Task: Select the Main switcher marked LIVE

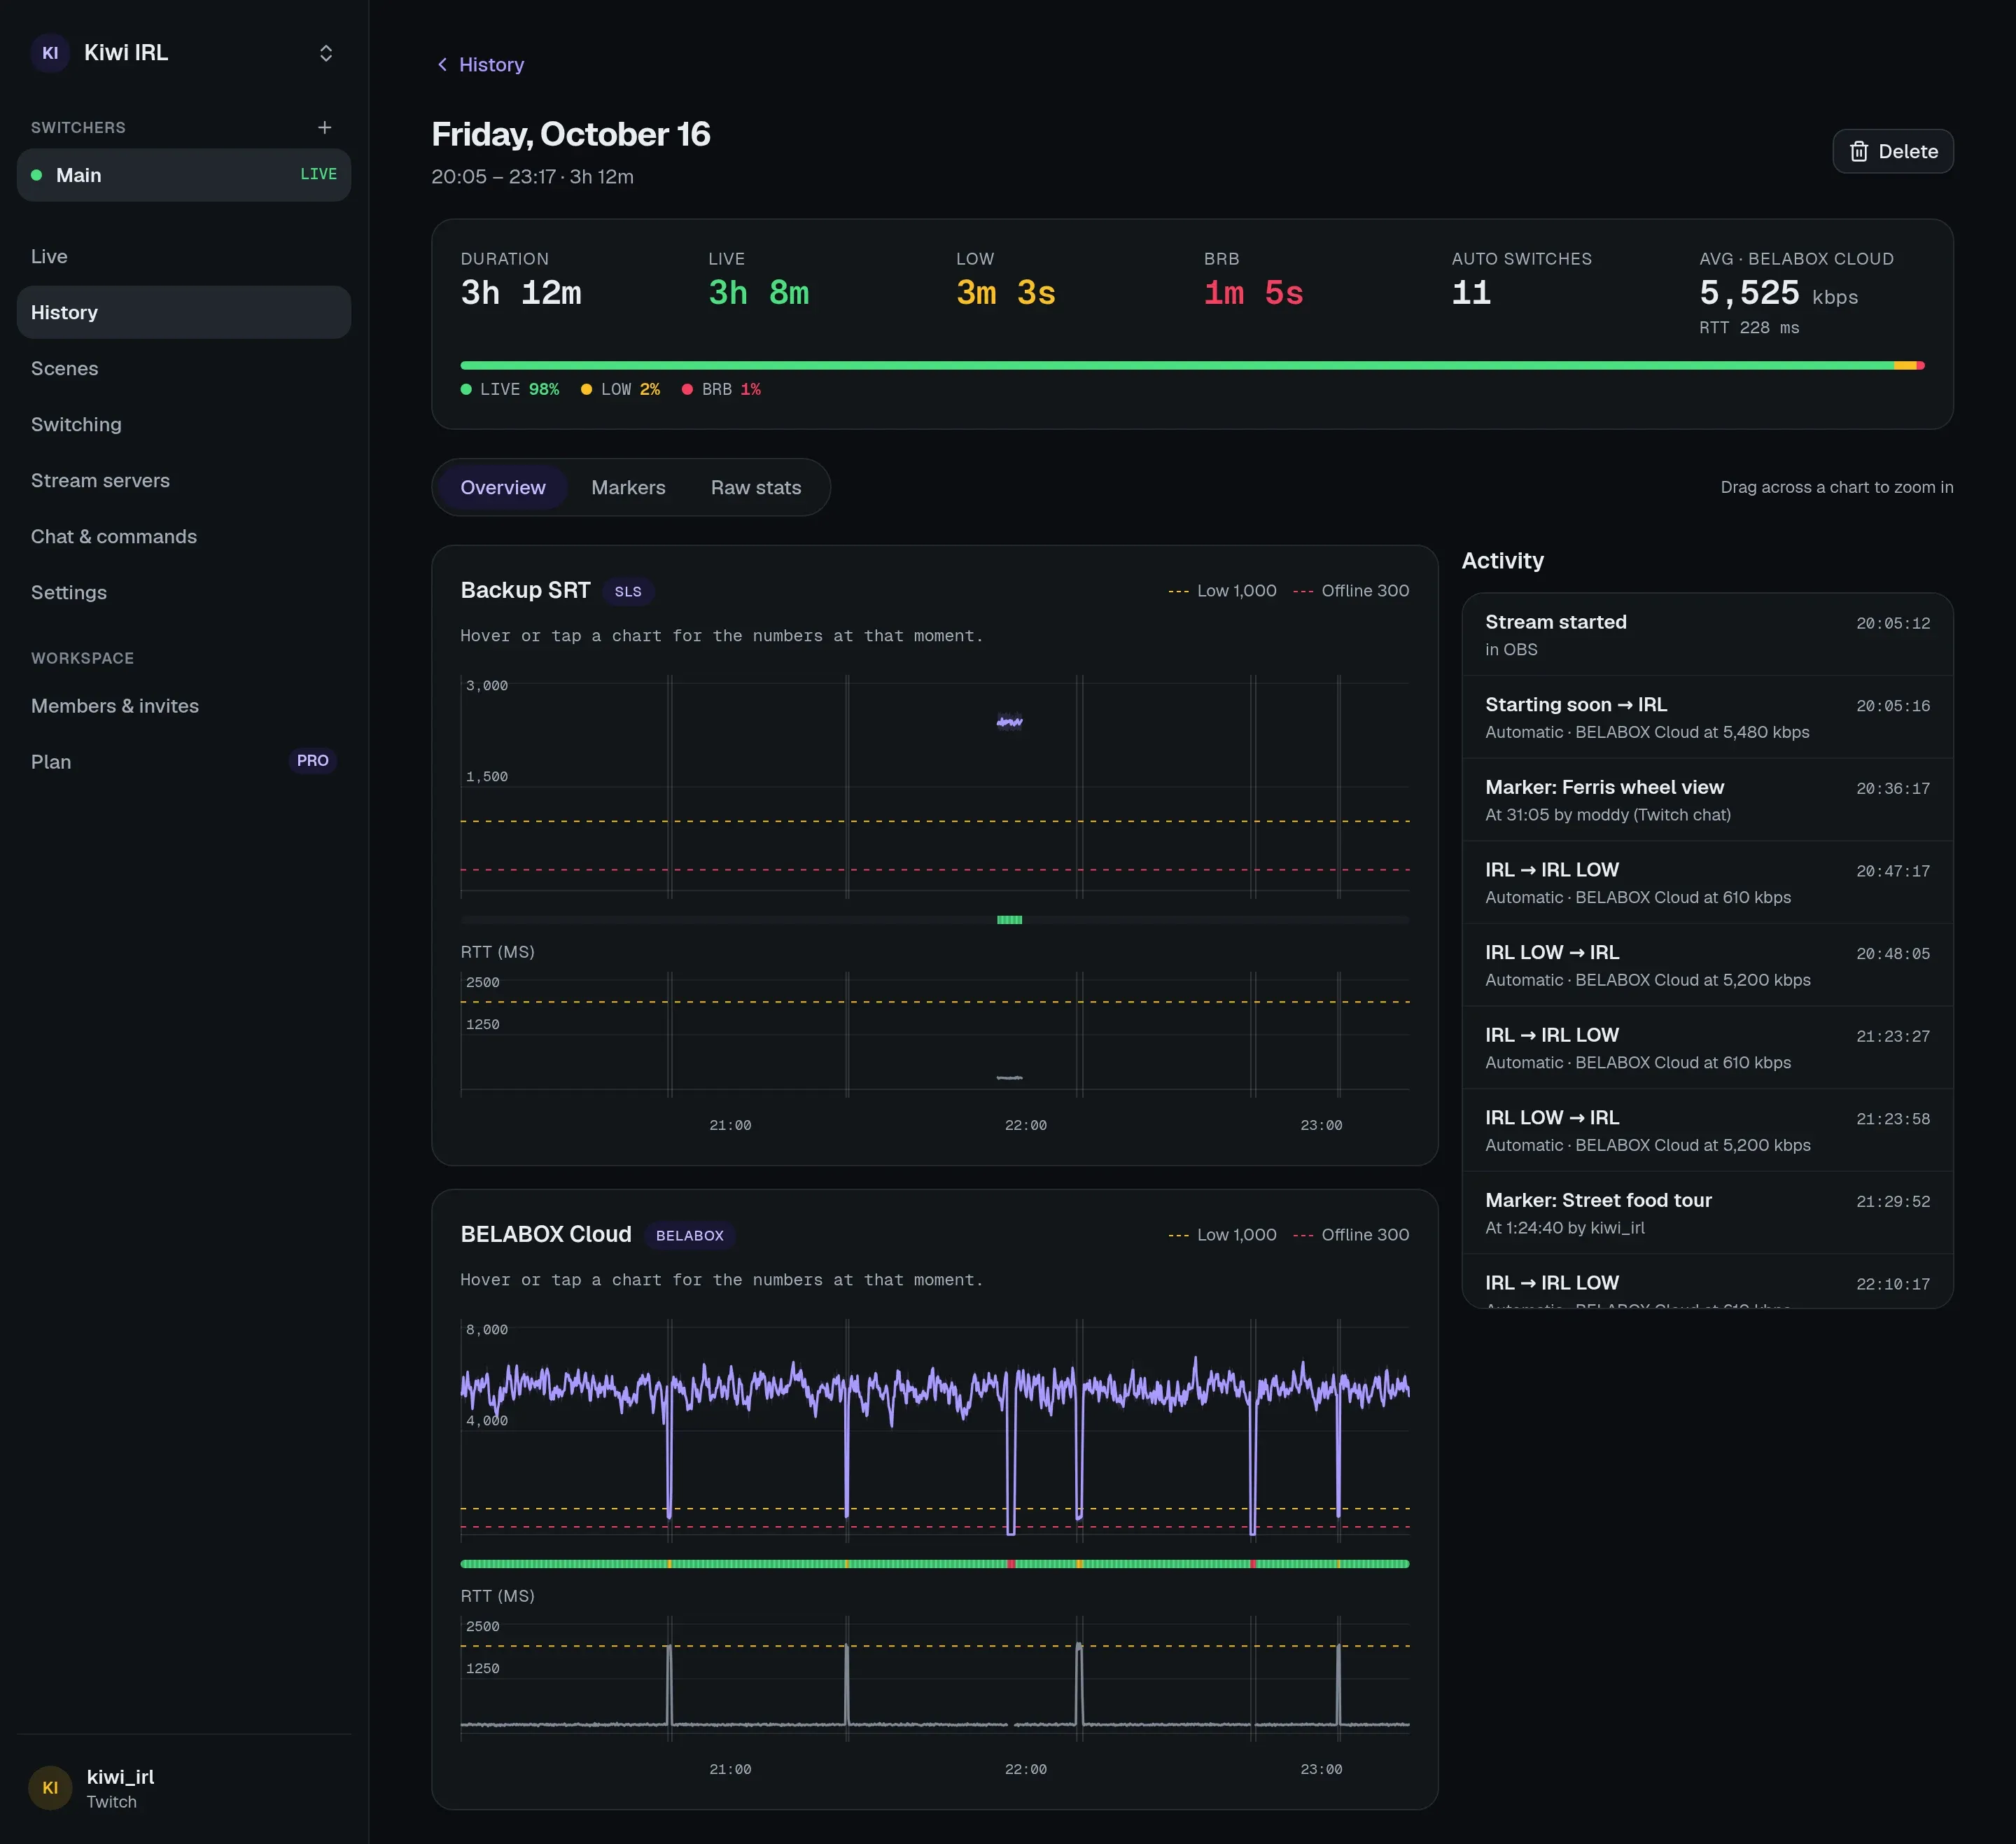Action: pyautogui.click(x=184, y=175)
